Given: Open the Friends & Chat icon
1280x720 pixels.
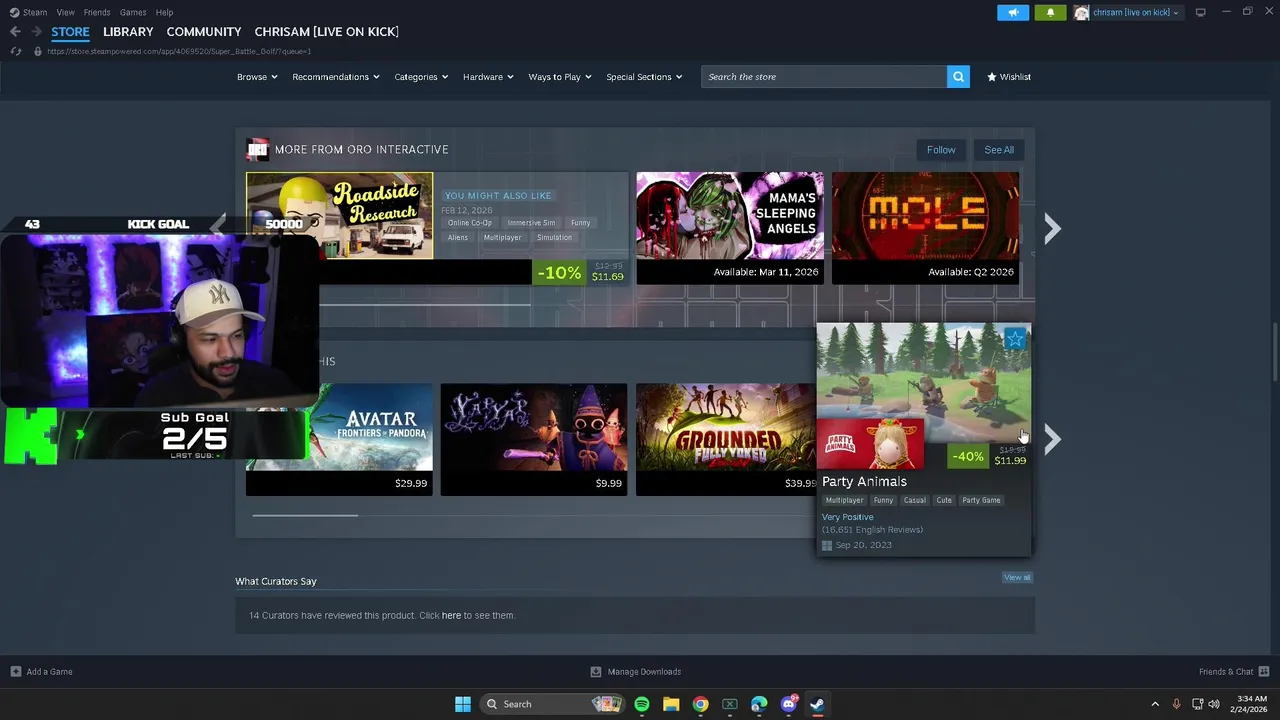Looking at the screenshot, I should coord(1264,672).
